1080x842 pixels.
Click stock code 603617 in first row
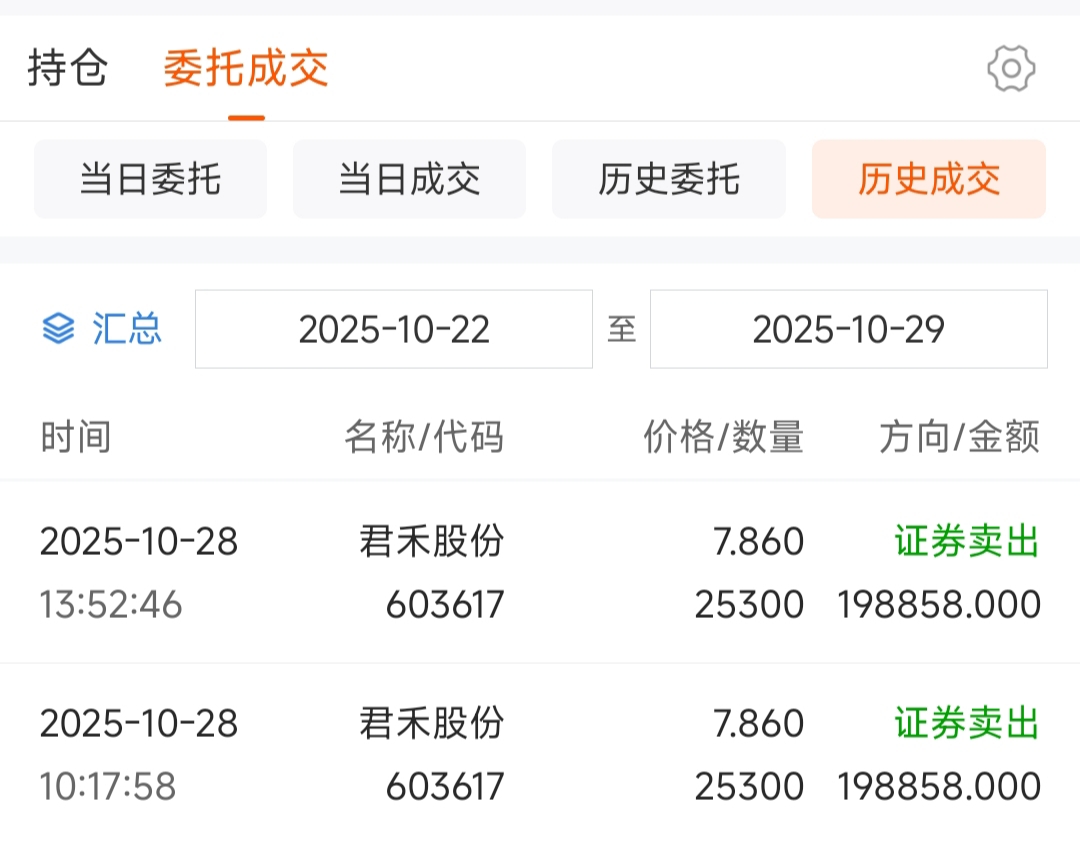445,604
